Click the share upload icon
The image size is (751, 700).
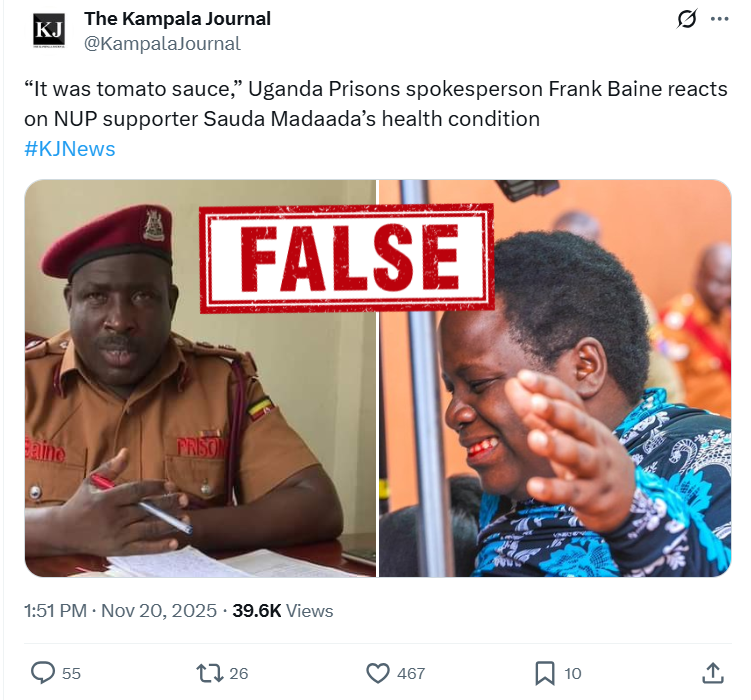(713, 673)
